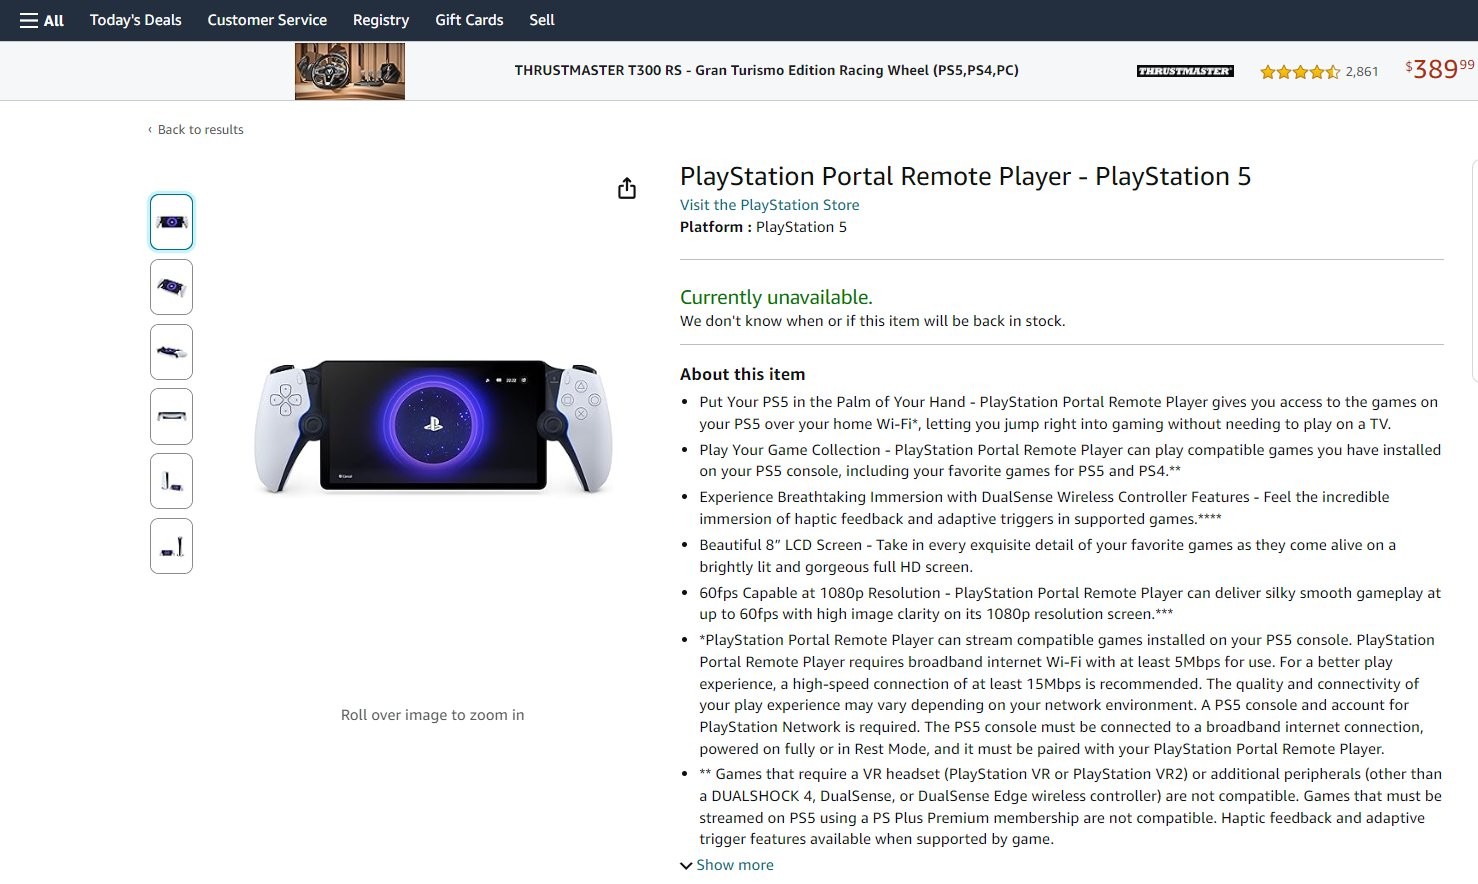Select the fifth product thumbnail
Viewport: 1478px width, 884px height.
coord(171,481)
